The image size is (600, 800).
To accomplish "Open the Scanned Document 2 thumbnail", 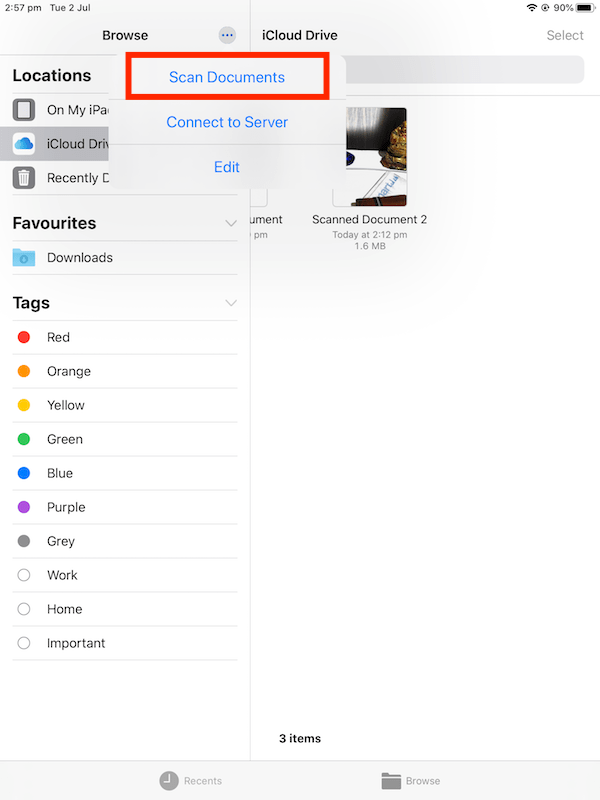I will coord(370,157).
